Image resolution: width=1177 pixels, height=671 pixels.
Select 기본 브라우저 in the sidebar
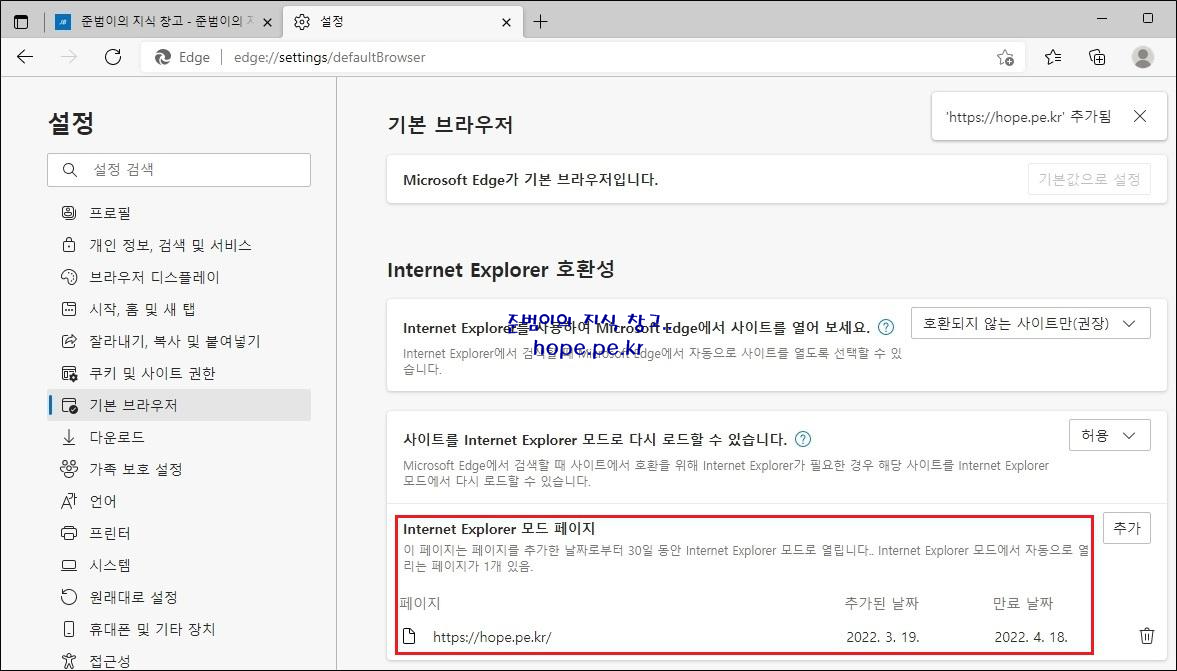pos(179,405)
